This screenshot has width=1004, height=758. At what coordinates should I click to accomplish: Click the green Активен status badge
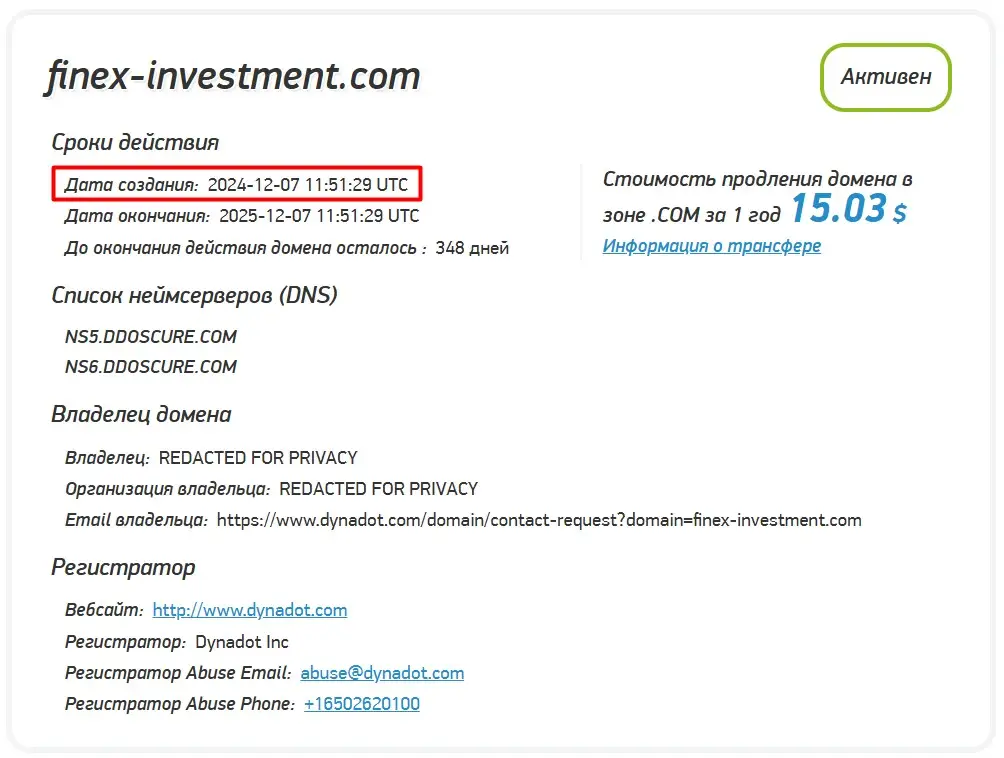coord(884,77)
